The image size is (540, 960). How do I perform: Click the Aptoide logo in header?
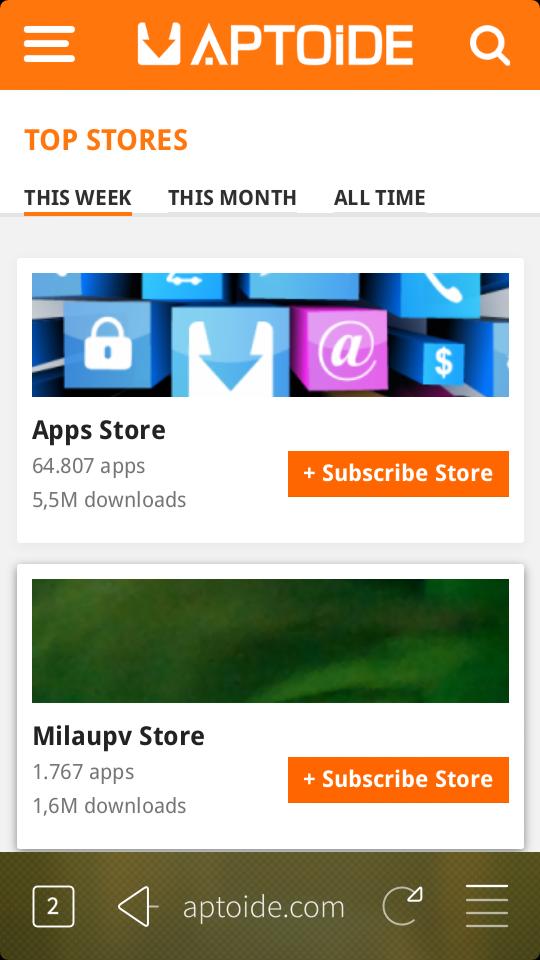276,44
